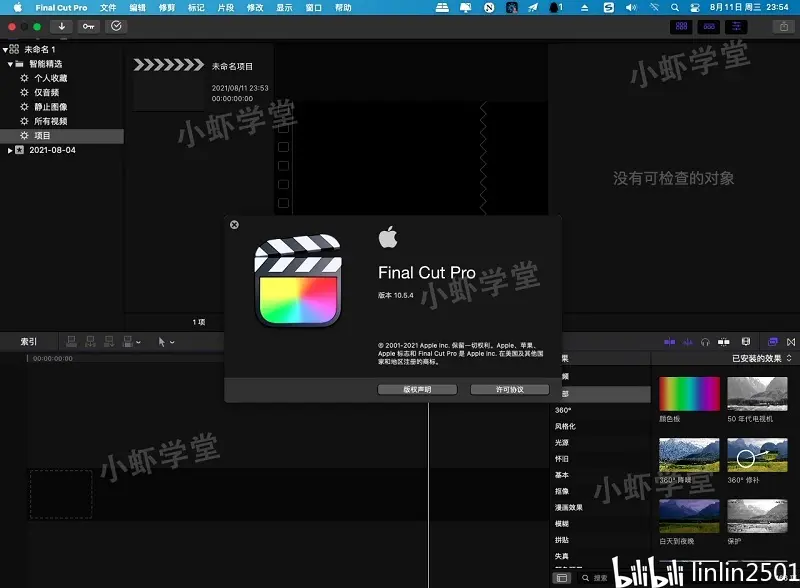Open the keyword editor key icon
Screen dimensions: 800x588
88,27
